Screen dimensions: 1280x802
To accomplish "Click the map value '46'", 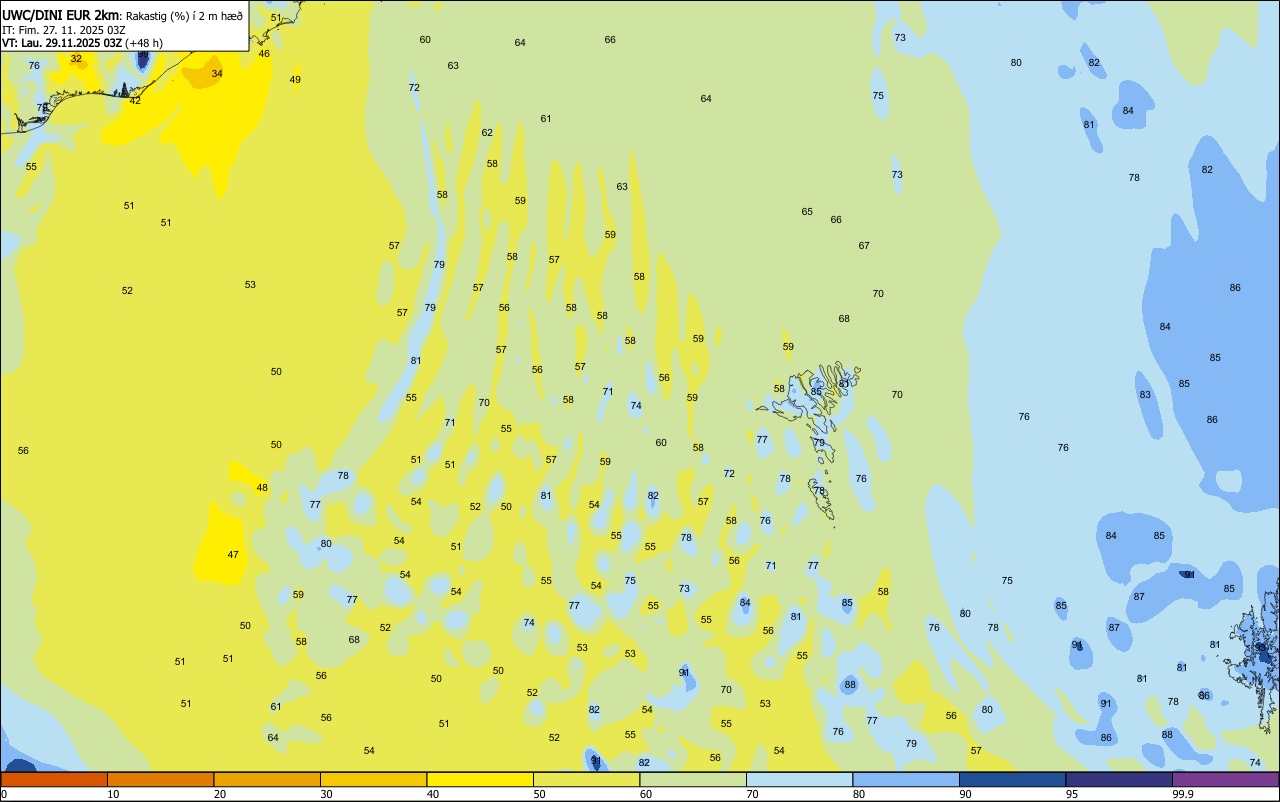I will [x=264, y=54].
